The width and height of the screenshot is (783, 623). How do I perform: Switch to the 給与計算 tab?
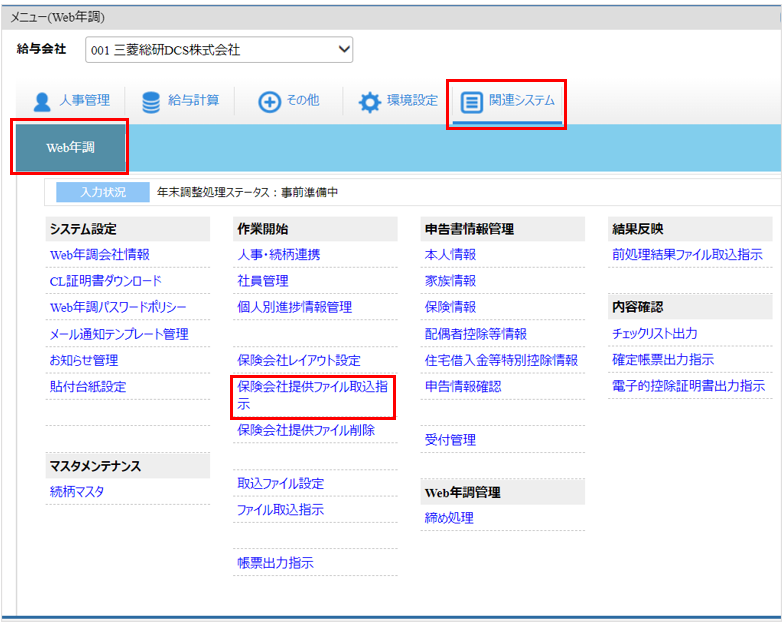pos(180,101)
